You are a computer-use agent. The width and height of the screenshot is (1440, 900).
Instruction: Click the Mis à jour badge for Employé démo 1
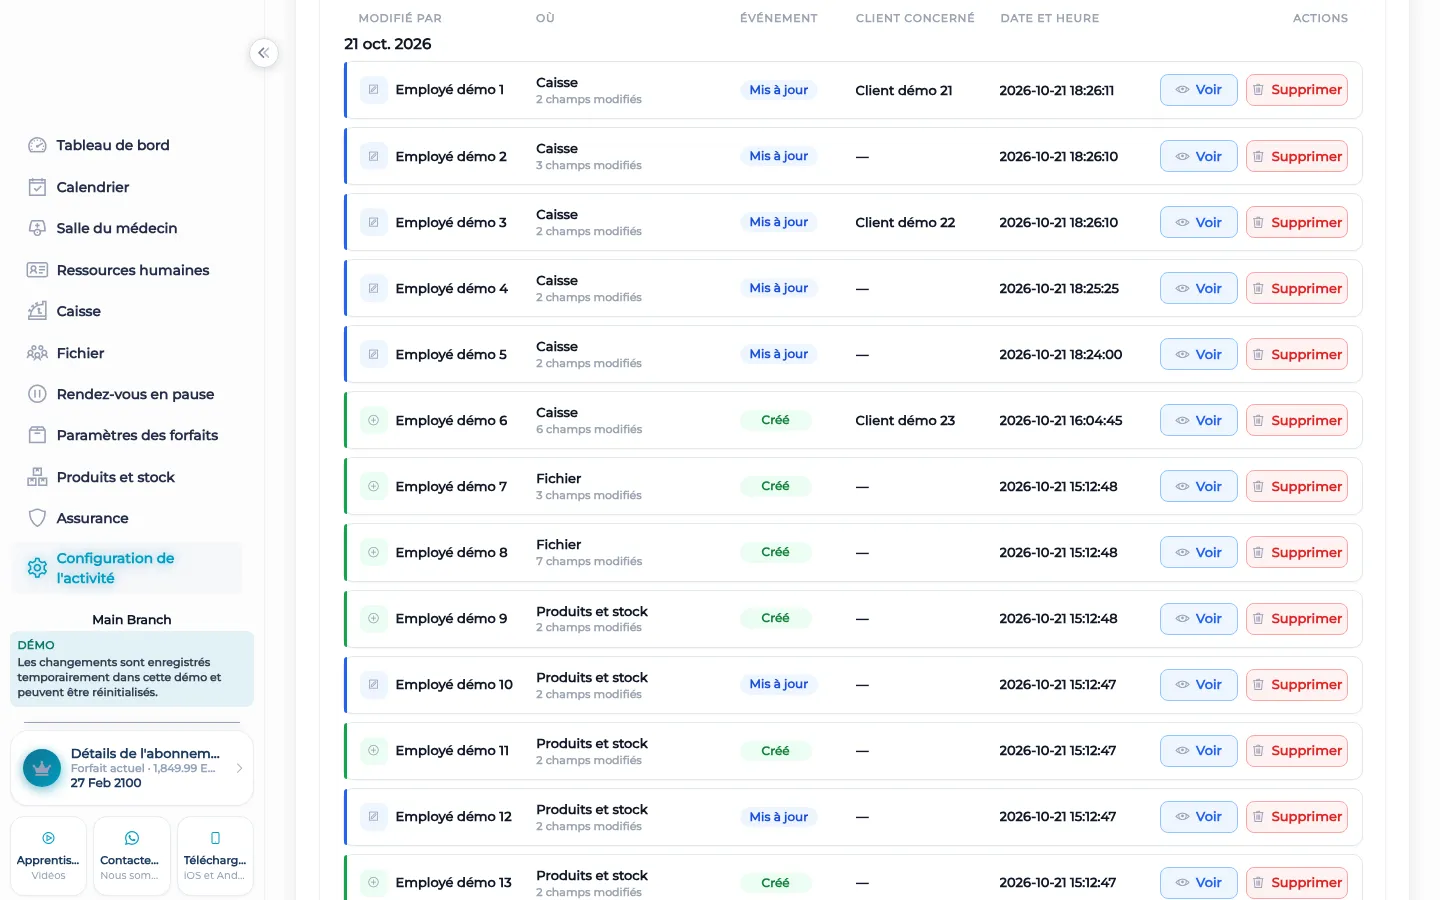point(779,90)
